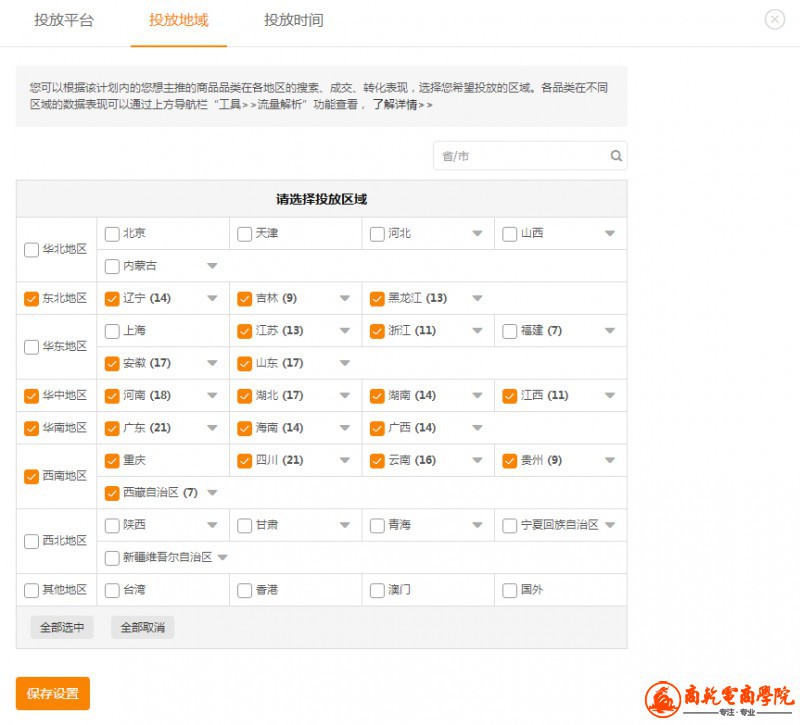
Task: Tick the 上海 checkbox
Action: pyautogui.click(x=112, y=331)
